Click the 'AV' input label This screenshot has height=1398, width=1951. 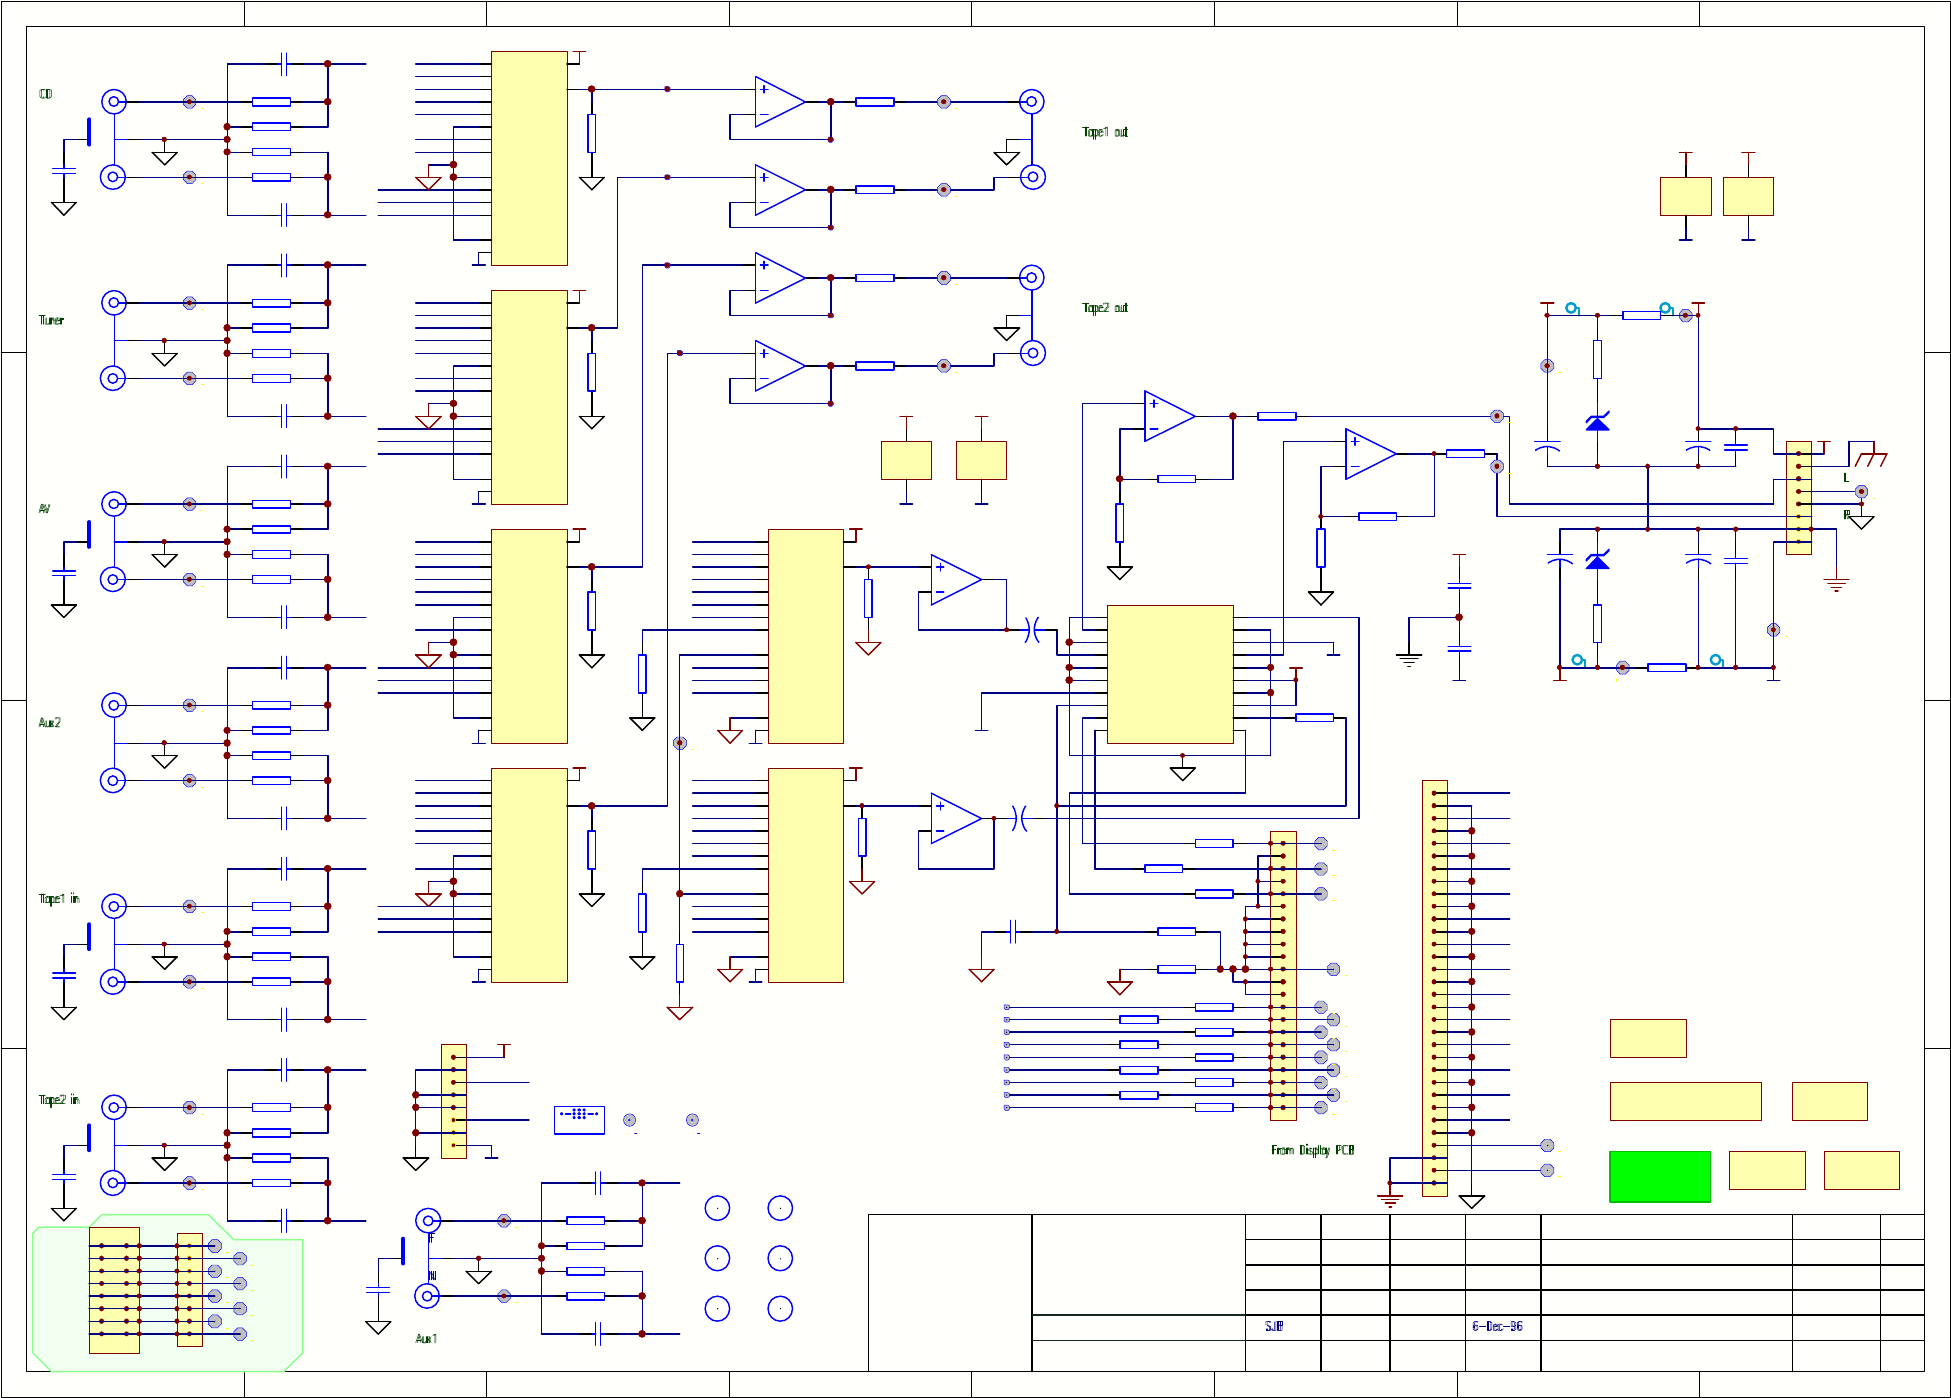pos(44,509)
